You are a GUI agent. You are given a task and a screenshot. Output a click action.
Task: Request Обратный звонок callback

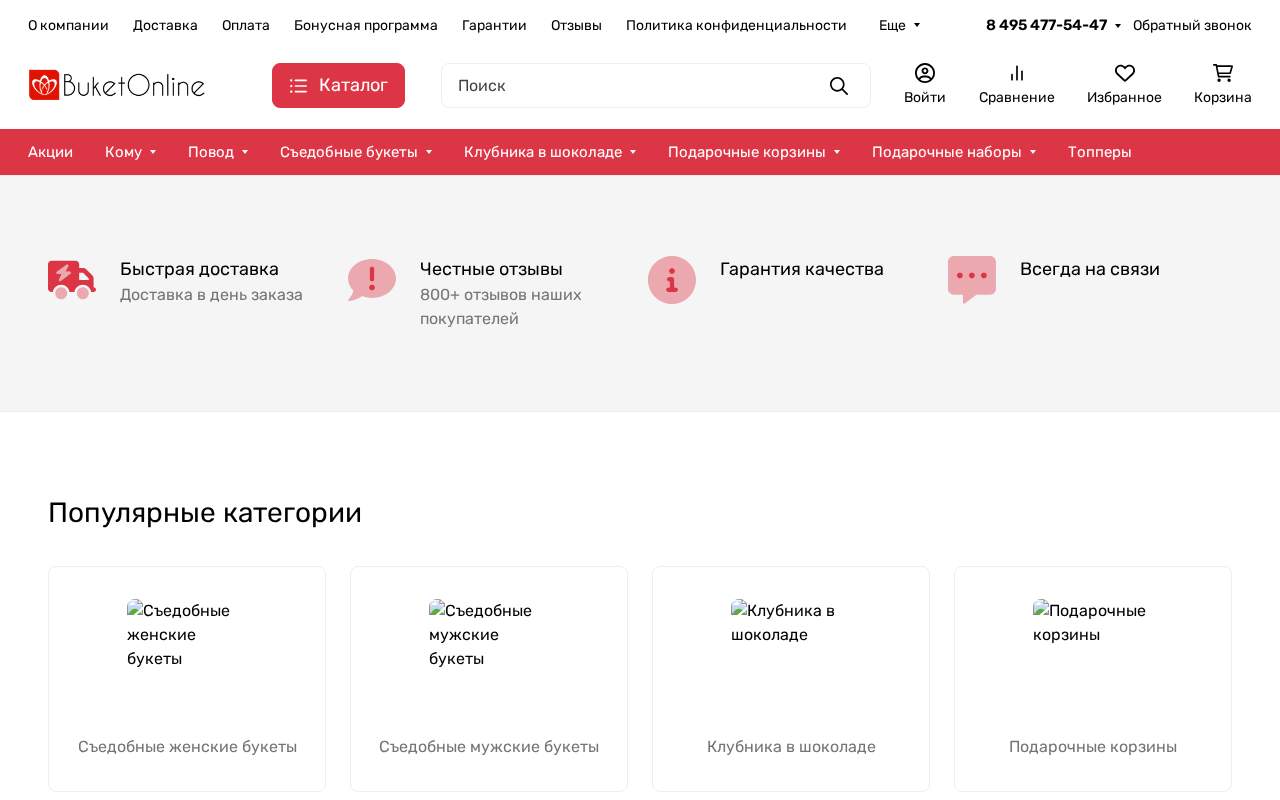pos(1192,25)
